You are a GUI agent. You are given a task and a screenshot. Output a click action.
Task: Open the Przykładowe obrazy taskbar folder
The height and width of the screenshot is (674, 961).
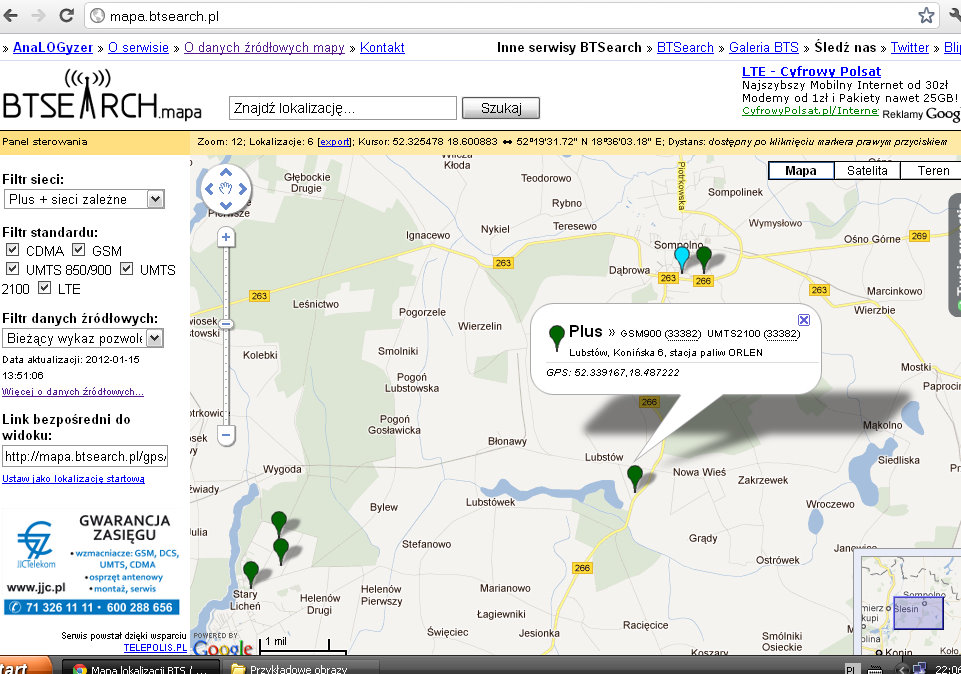pyautogui.click(x=300, y=667)
